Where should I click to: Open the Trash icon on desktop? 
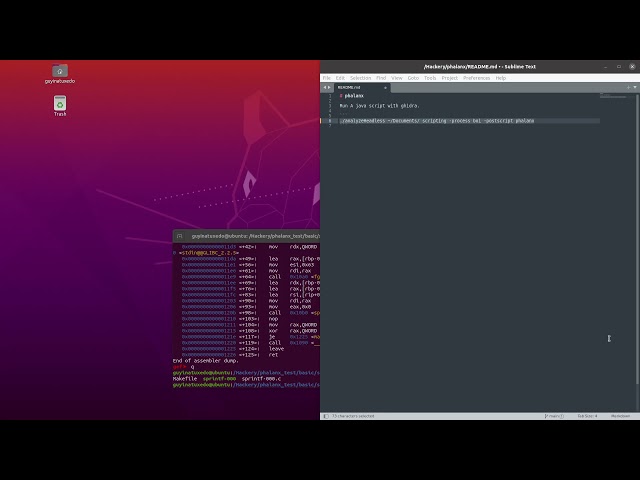click(60, 106)
